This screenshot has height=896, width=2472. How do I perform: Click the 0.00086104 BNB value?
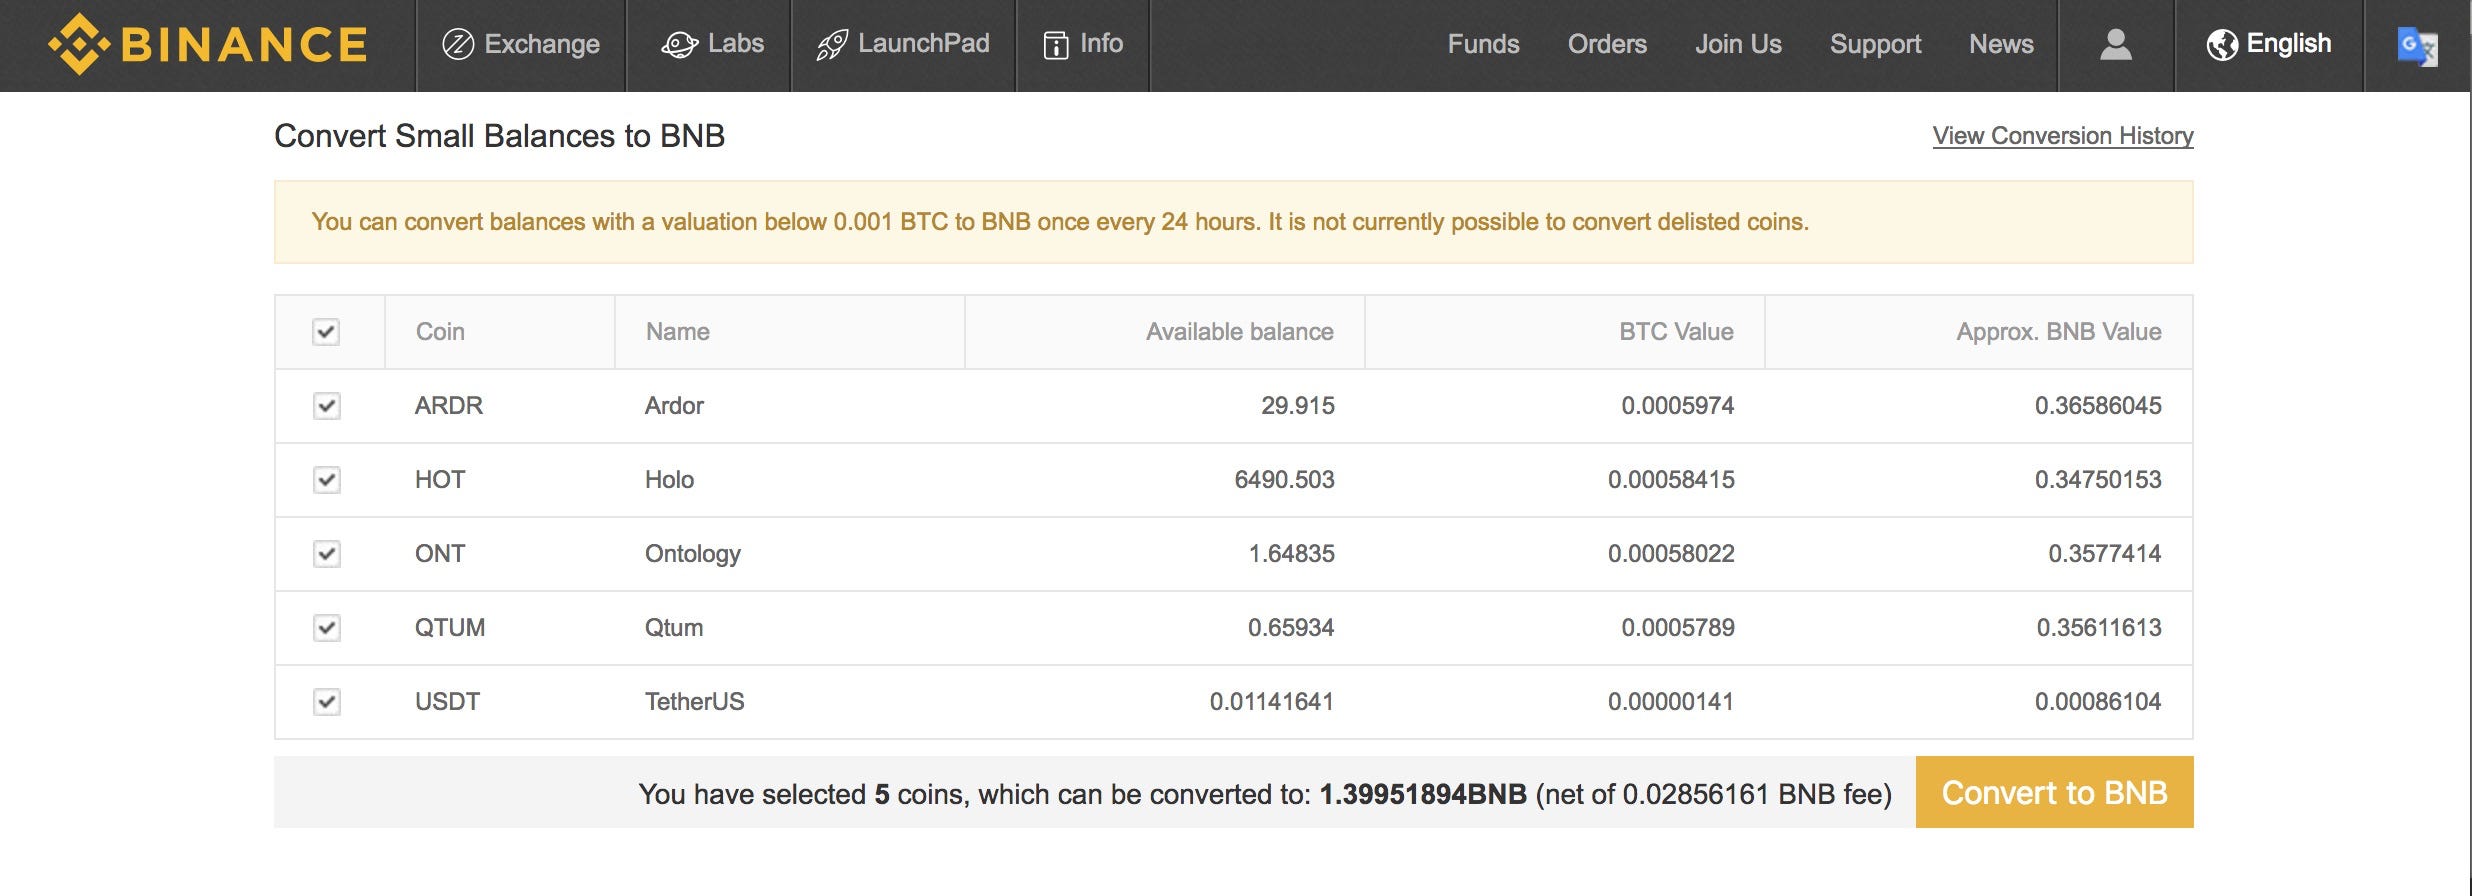pos(2098,702)
